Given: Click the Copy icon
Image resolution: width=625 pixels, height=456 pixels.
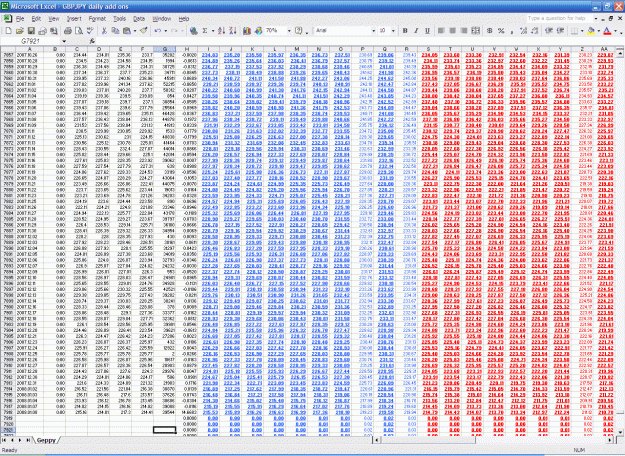Looking at the screenshot, I should pyautogui.click(x=116, y=31).
